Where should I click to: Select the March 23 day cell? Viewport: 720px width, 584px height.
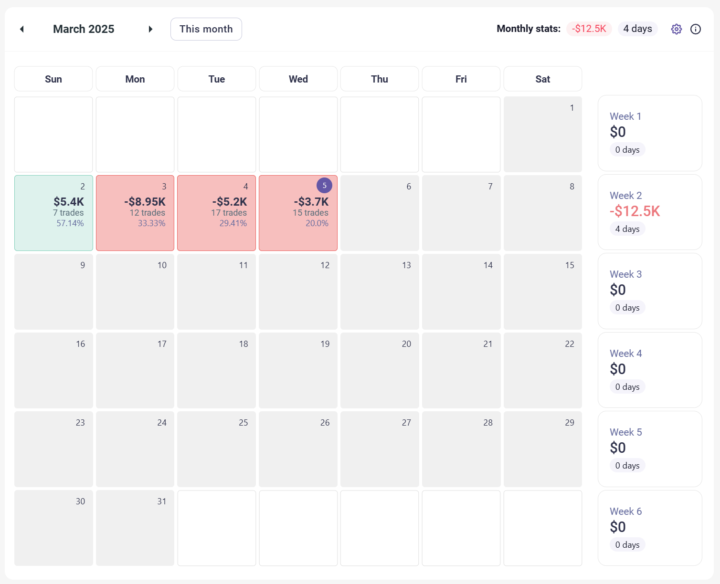pos(53,449)
